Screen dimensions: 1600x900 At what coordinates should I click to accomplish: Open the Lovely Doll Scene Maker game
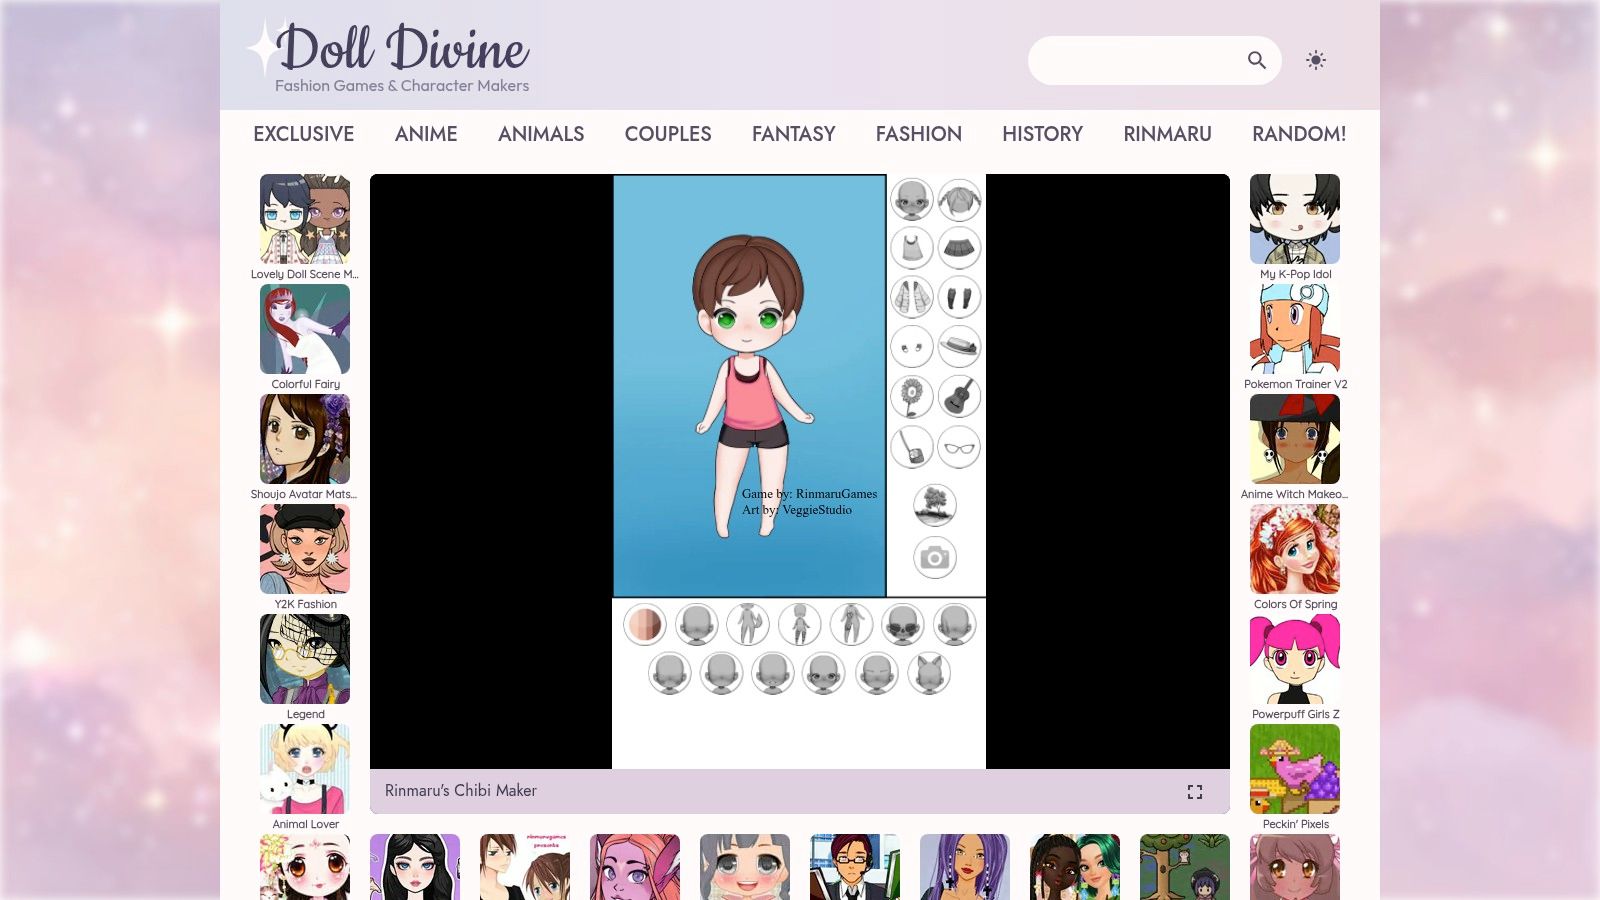(305, 228)
